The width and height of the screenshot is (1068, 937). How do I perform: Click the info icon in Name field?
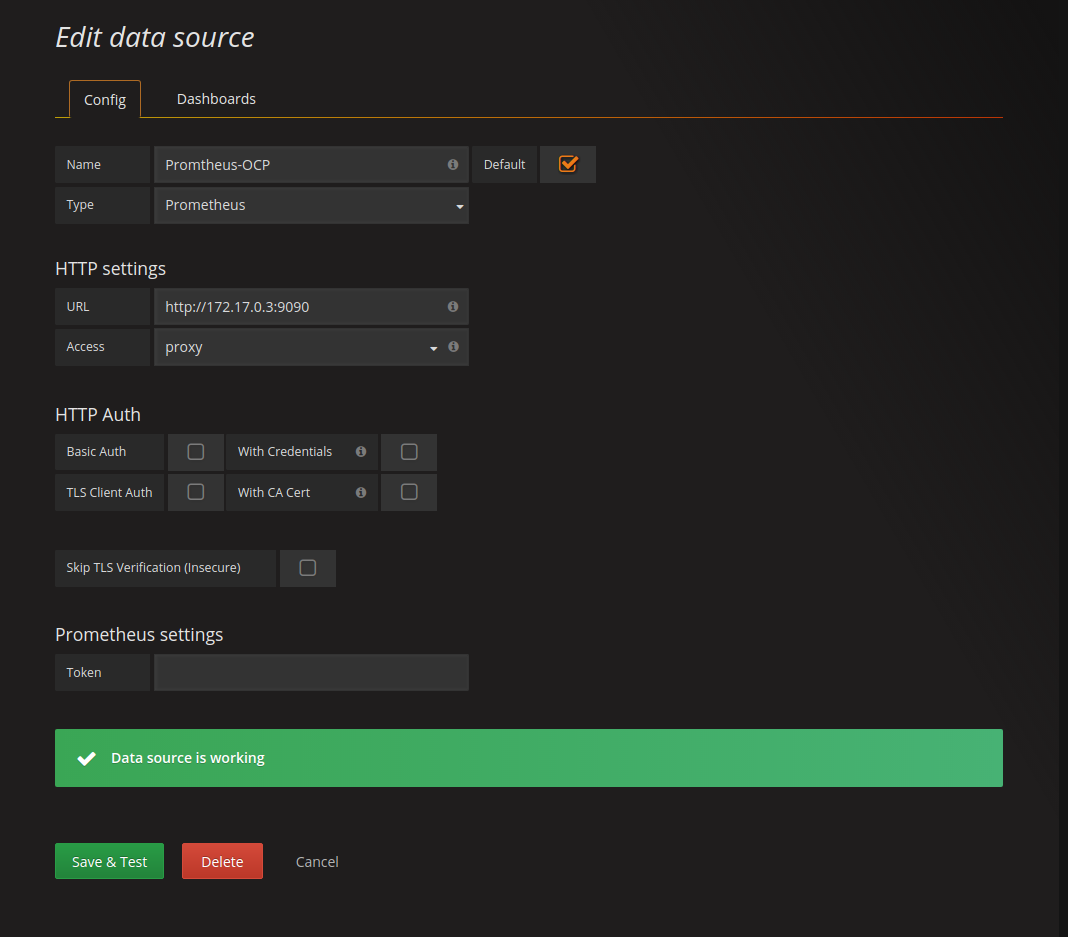(453, 165)
